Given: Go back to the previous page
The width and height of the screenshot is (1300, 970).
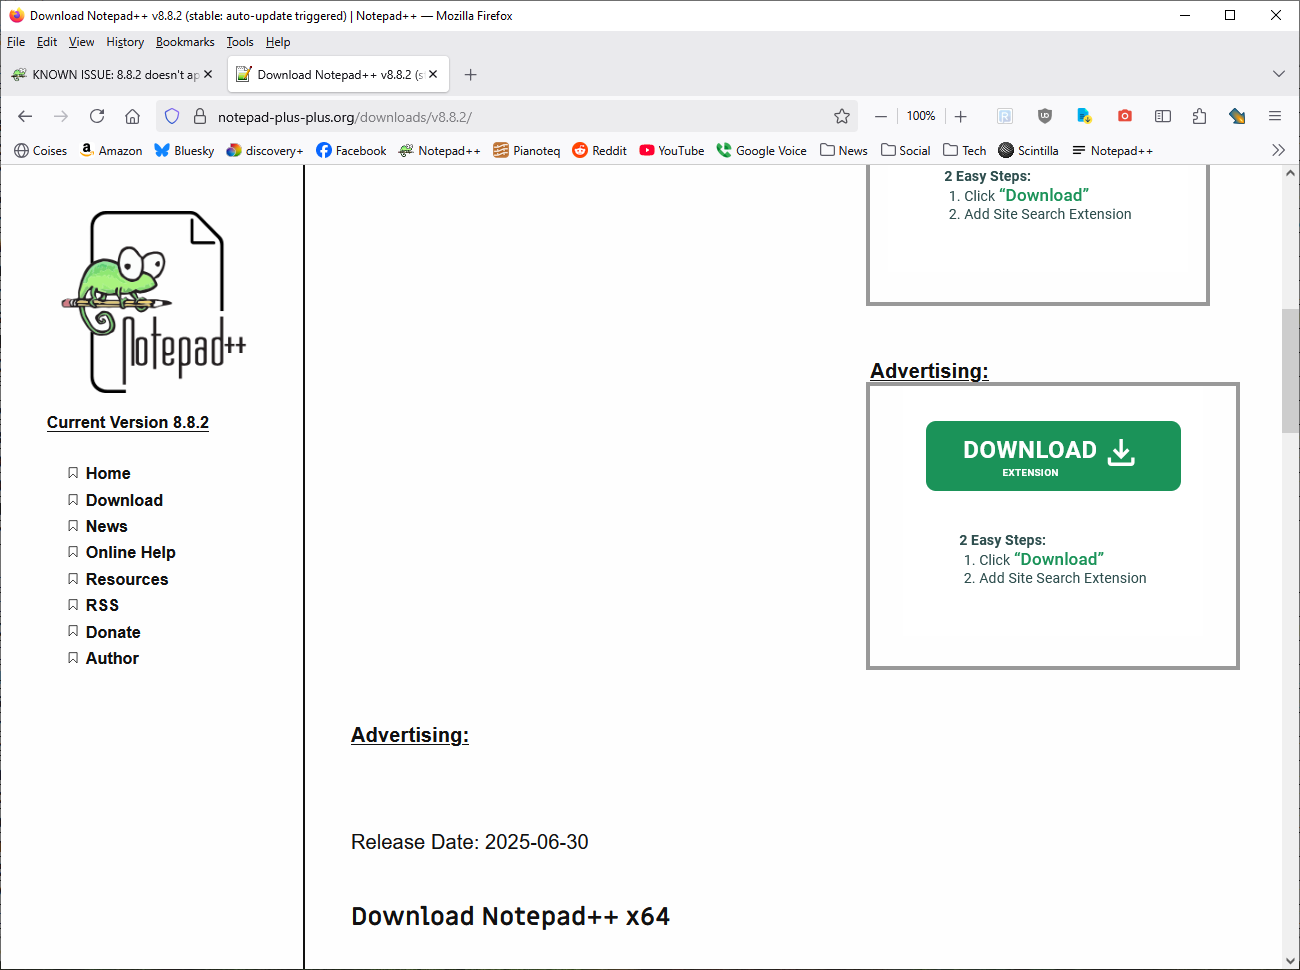Looking at the screenshot, I should (x=25, y=116).
